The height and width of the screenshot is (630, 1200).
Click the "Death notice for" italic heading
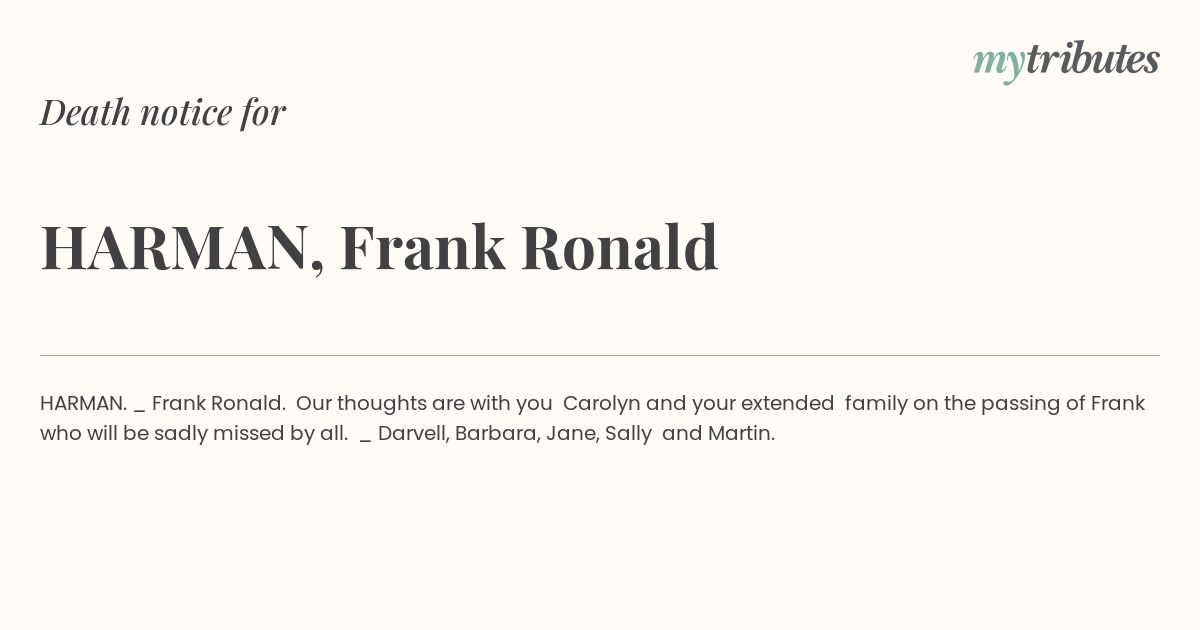[163, 112]
